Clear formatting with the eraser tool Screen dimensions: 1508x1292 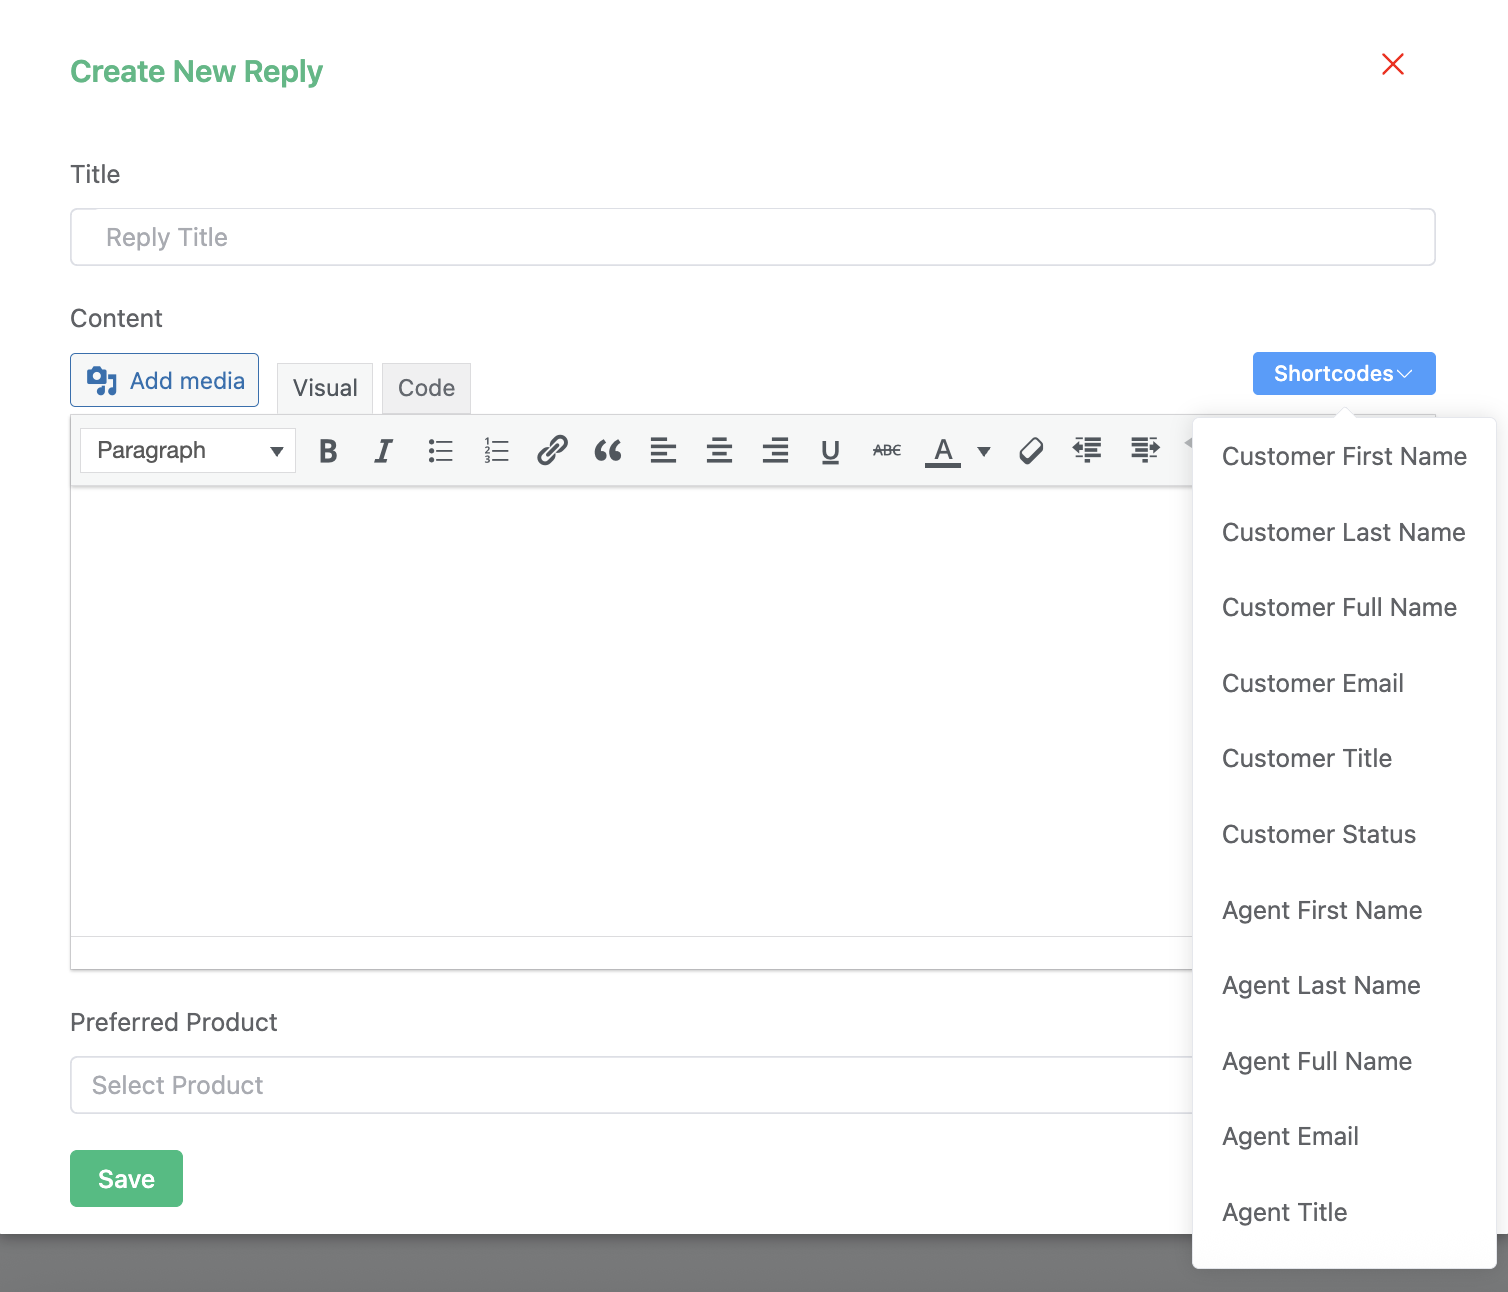(x=1030, y=451)
